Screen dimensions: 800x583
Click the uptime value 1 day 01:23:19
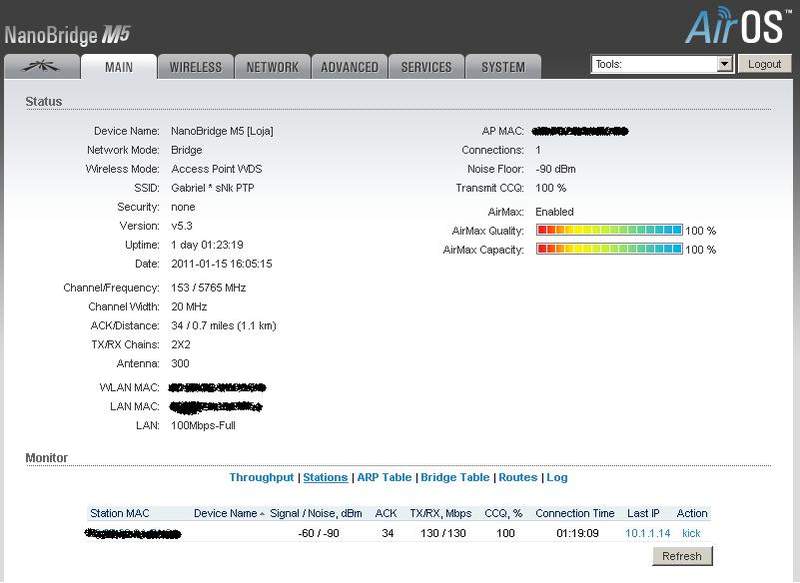(x=207, y=245)
